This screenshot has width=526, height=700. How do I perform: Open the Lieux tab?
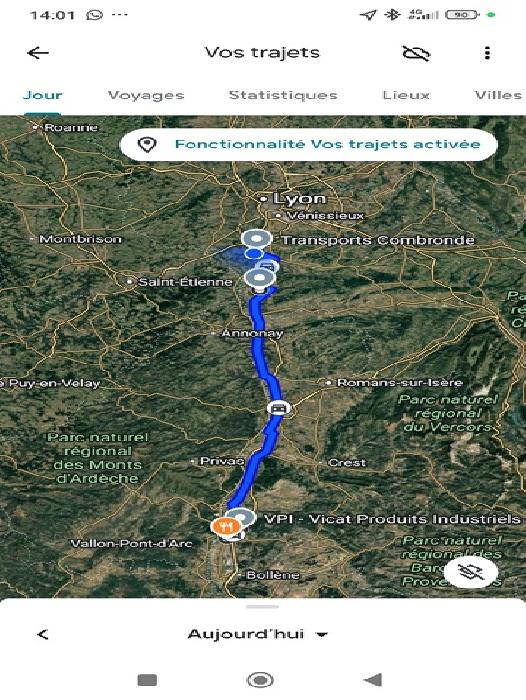pyautogui.click(x=406, y=95)
